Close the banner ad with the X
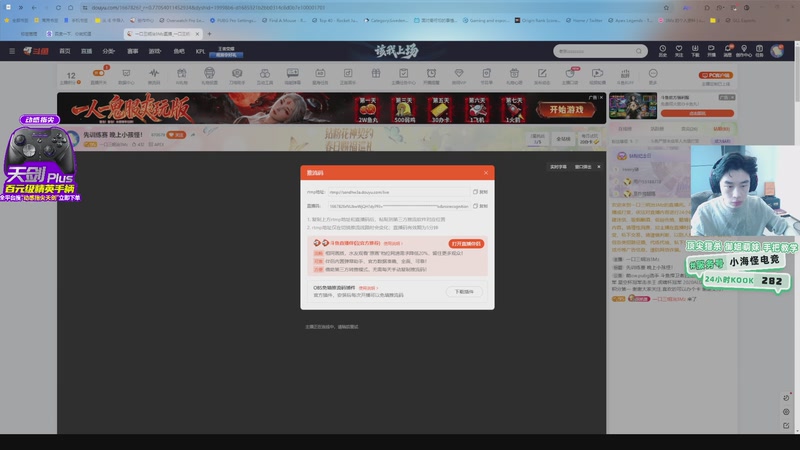800x450 pixels. tap(601, 97)
